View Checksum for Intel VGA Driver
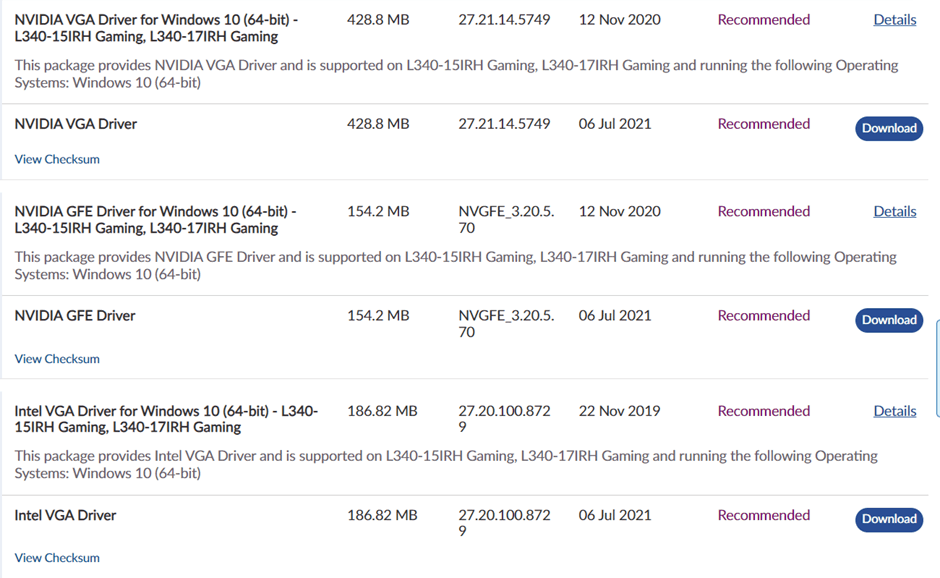Screen dimensions: 940x578 pos(57,558)
